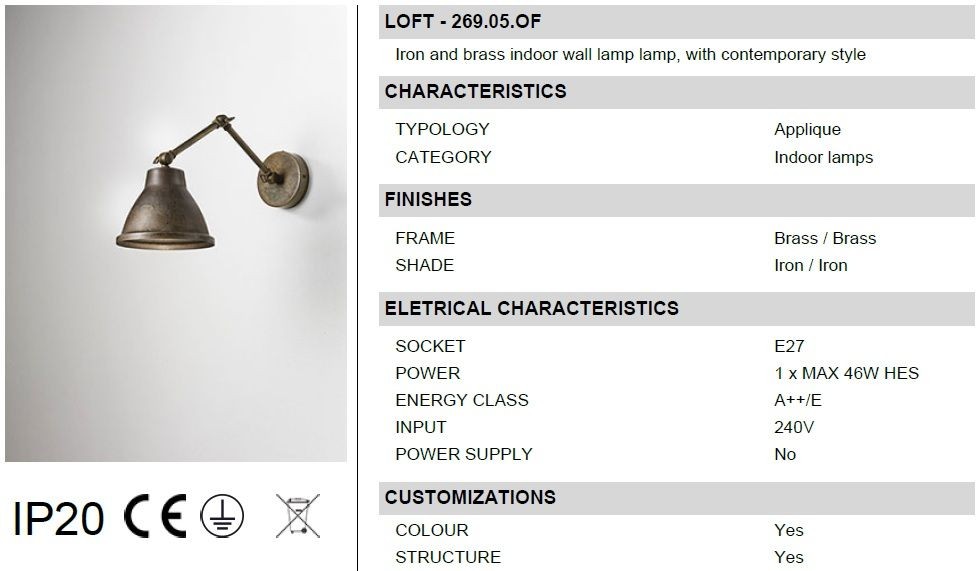The height and width of the screenshot is (571, 977).
Task: Click the ELETRICAL CHARACTERISTICS section header
Action: tap(676, 309)
